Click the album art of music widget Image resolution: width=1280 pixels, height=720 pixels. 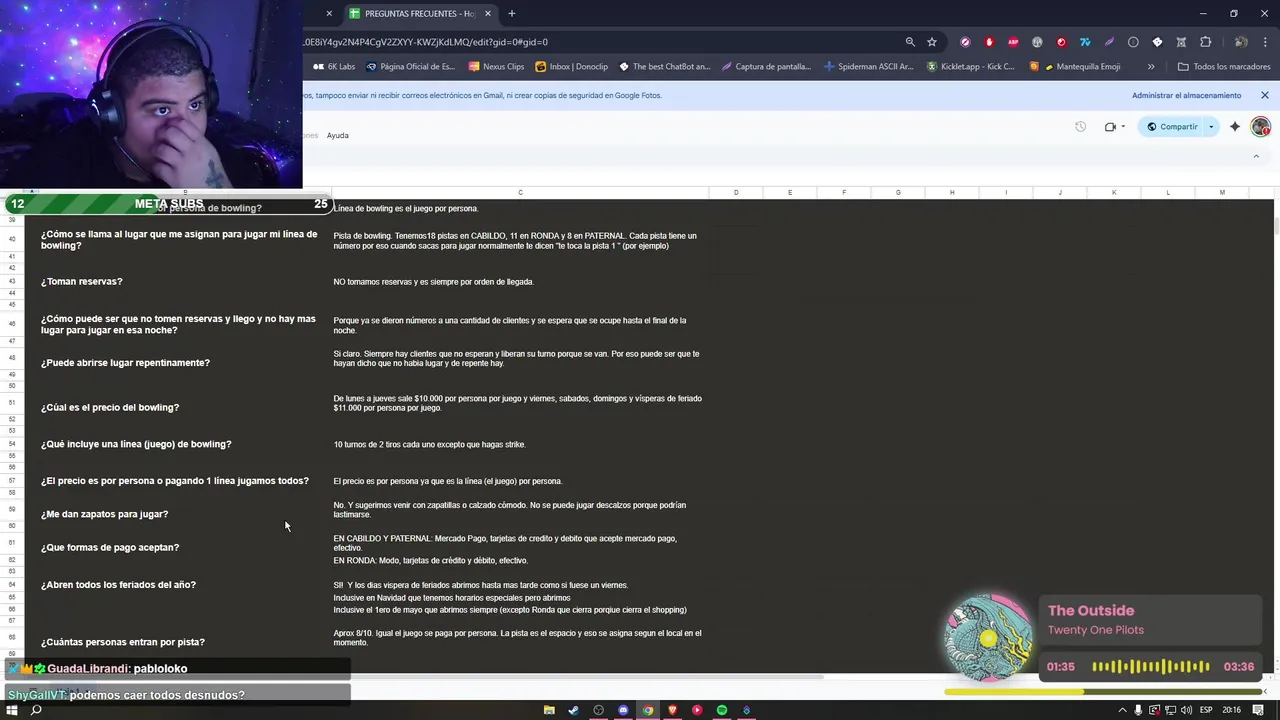[x=989, y=639]
